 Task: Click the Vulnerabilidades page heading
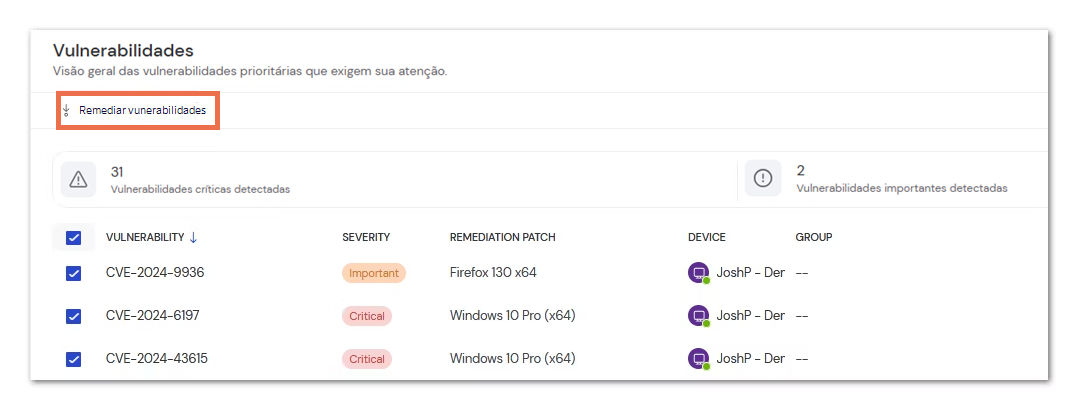123,50
